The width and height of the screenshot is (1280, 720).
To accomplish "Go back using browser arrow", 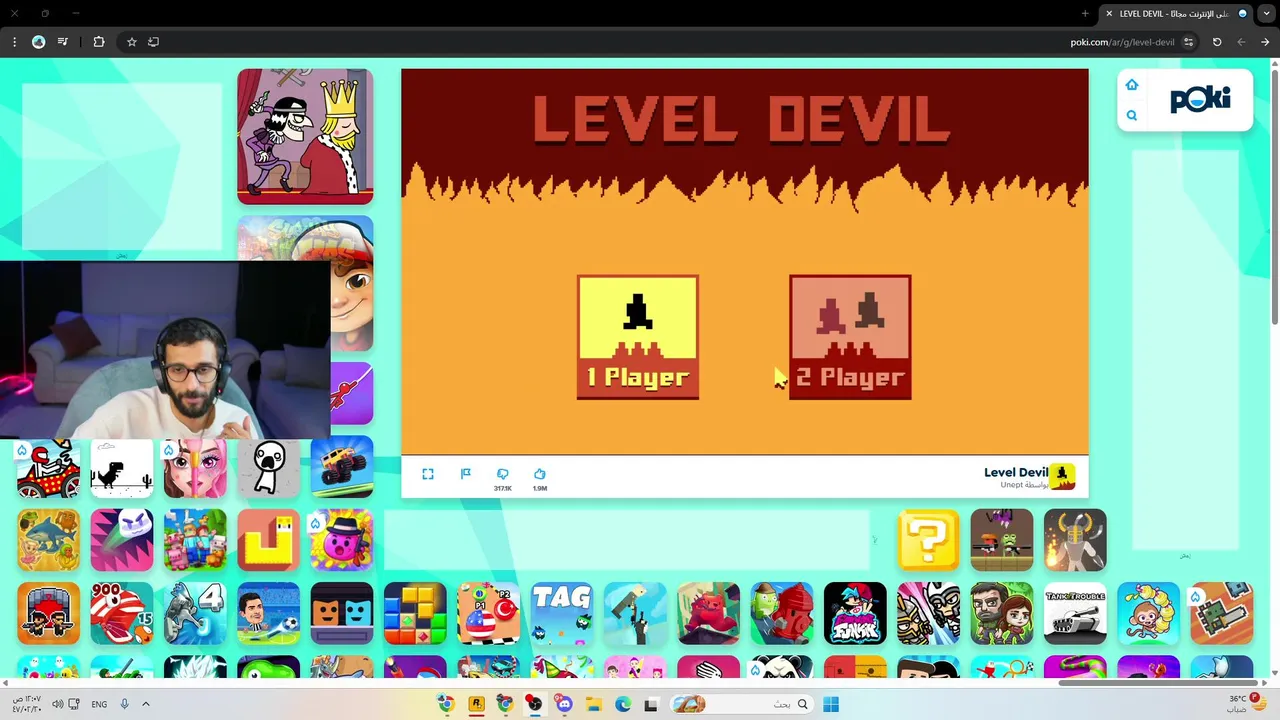I will [1265, 42].
